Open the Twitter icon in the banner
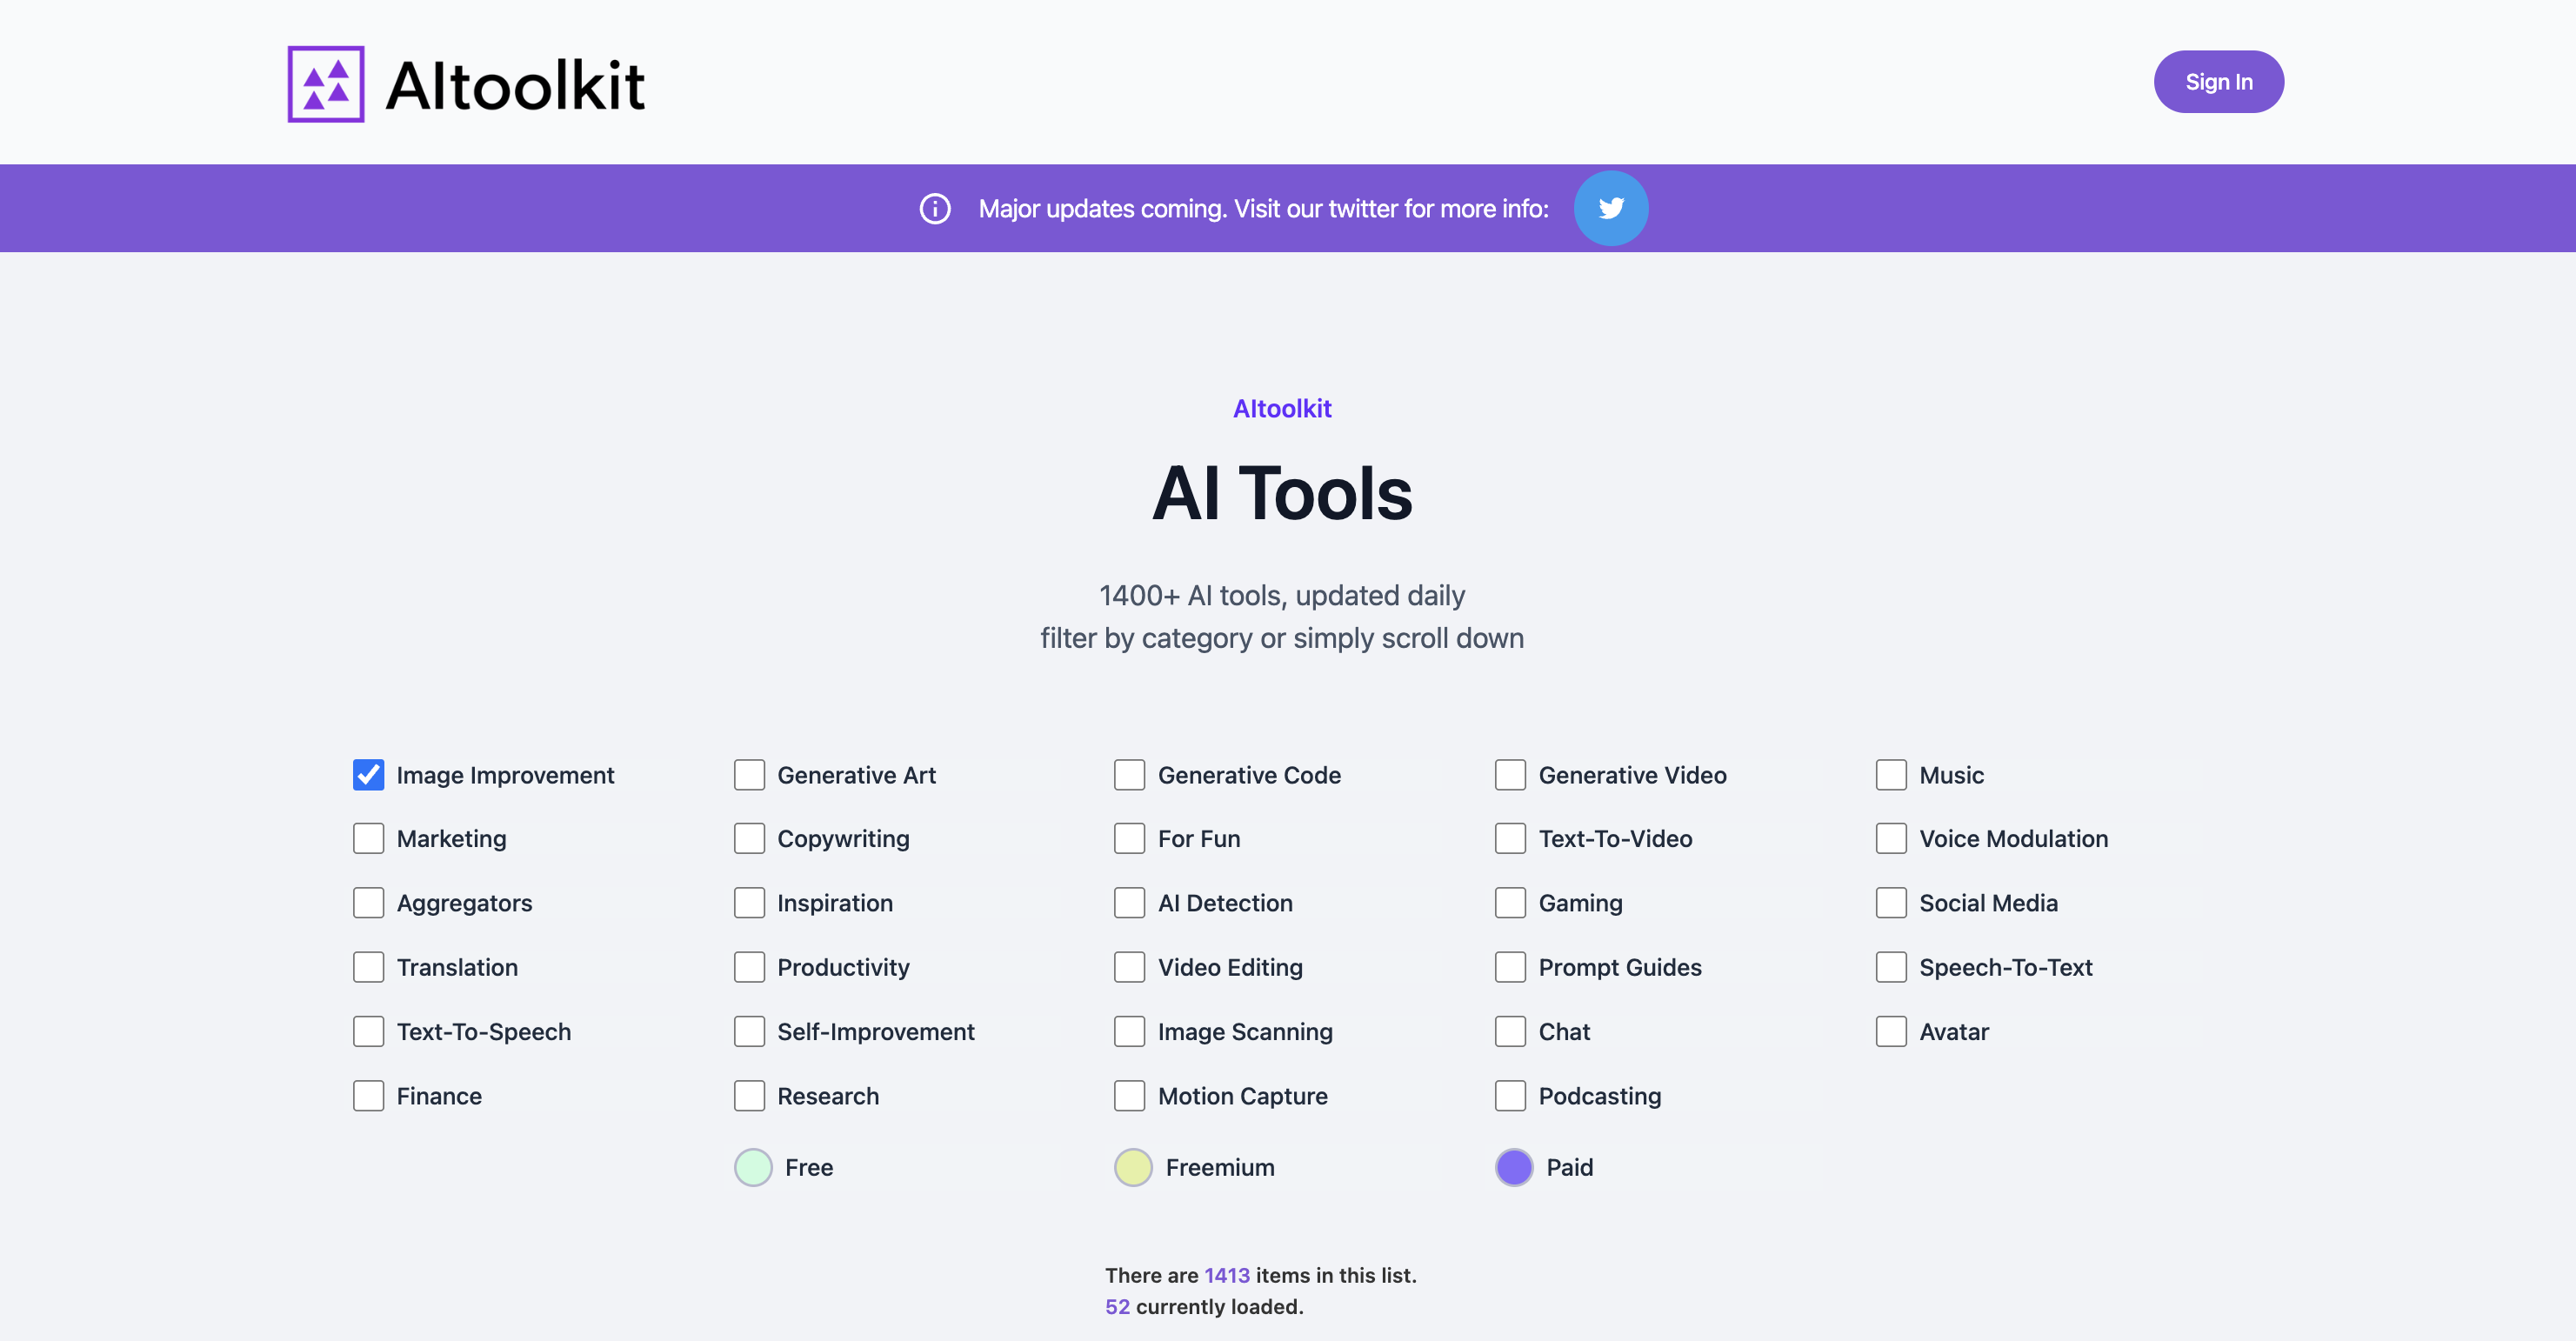The width and height of the screenshot is (2576, 1341). [1611, 208]
